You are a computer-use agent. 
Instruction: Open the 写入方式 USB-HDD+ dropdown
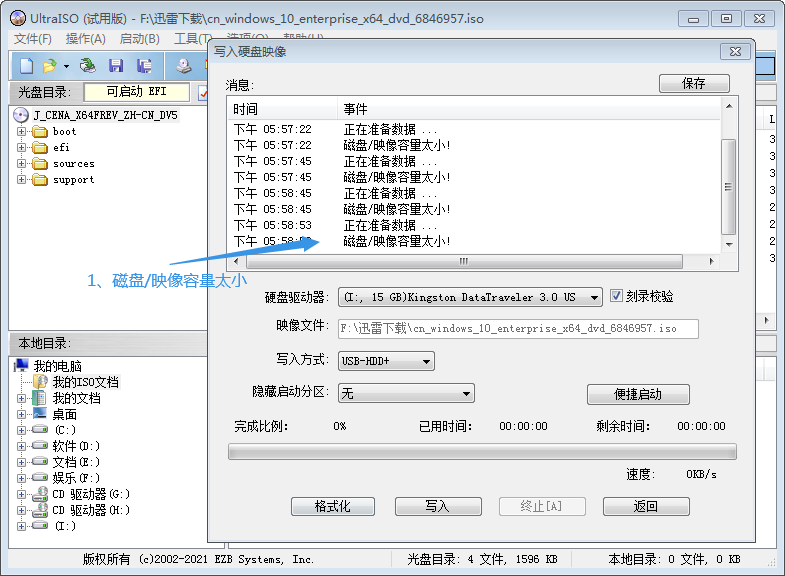click(427, 361)
